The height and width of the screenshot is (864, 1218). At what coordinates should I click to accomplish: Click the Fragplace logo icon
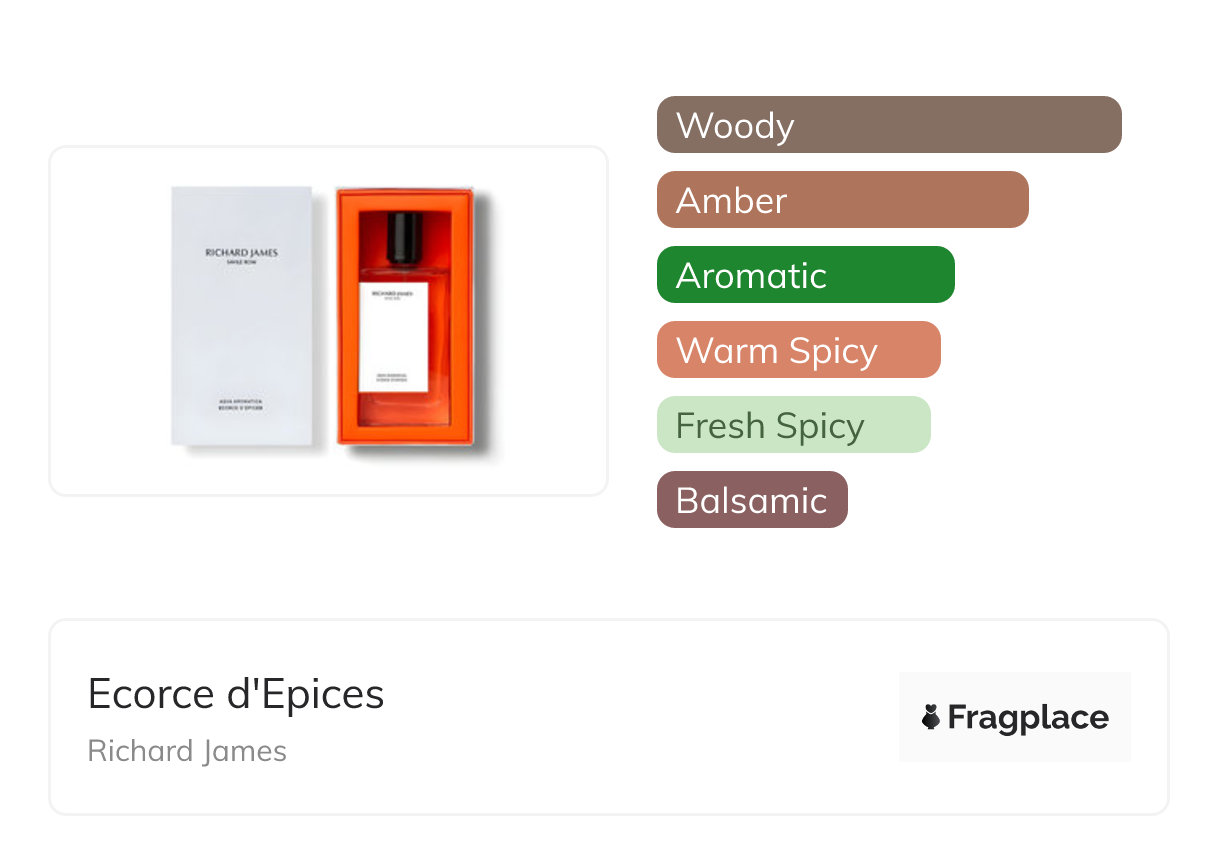931,717
